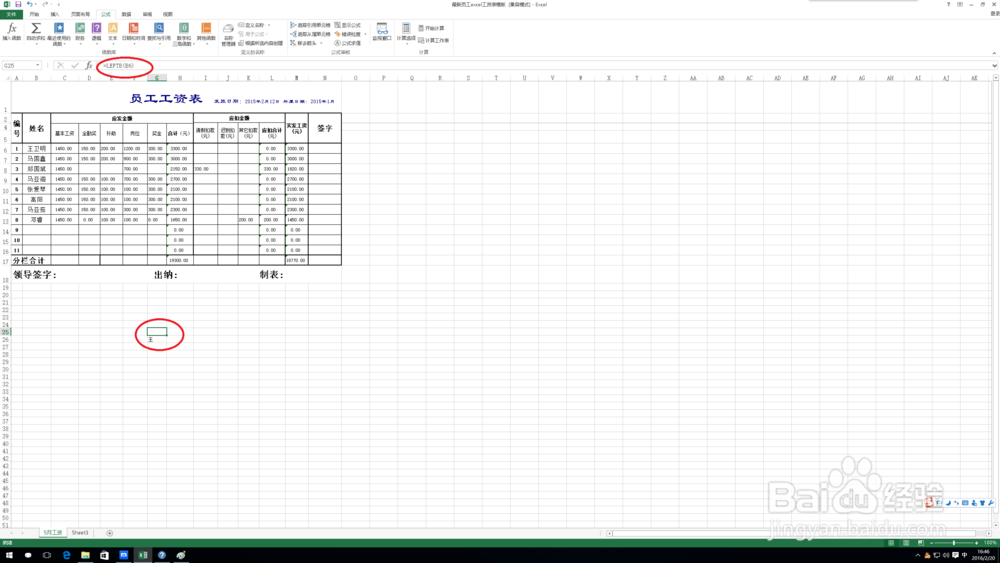Image resolution: width=1000 pixels, height=563 pixels.
Task: Open the Data ribbon tab
Action: [126, 14]
